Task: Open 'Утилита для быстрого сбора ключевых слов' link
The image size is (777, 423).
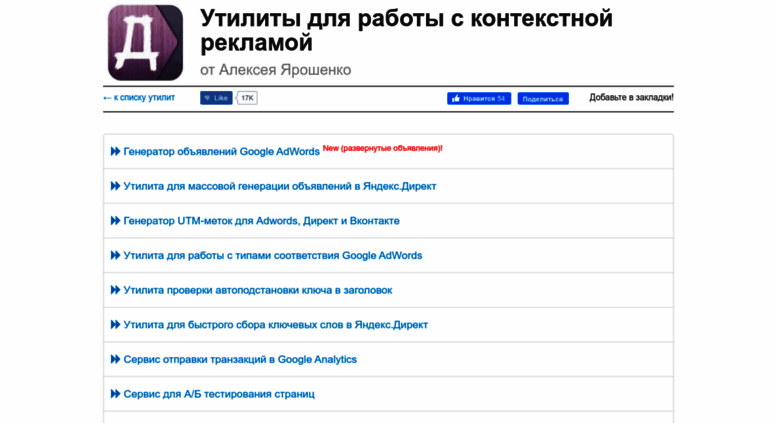Action: (x=276, y=325)
